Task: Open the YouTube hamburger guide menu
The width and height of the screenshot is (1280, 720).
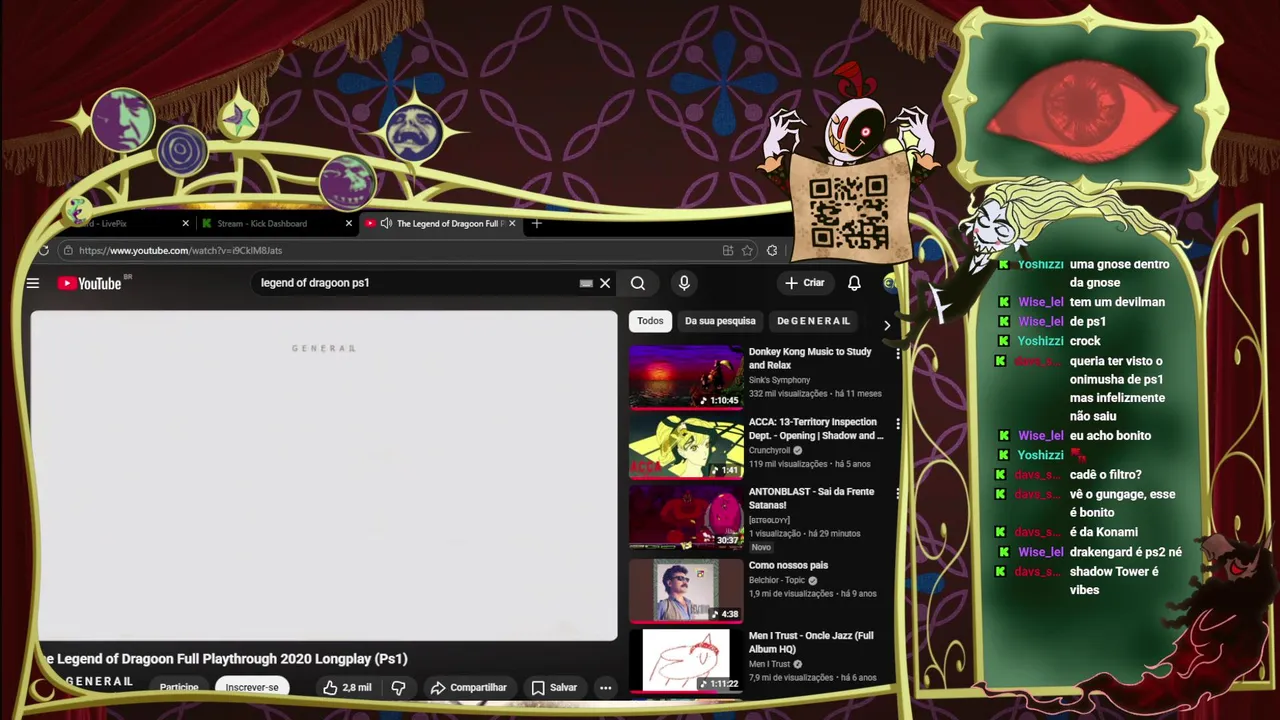Action: click(33, 283)
